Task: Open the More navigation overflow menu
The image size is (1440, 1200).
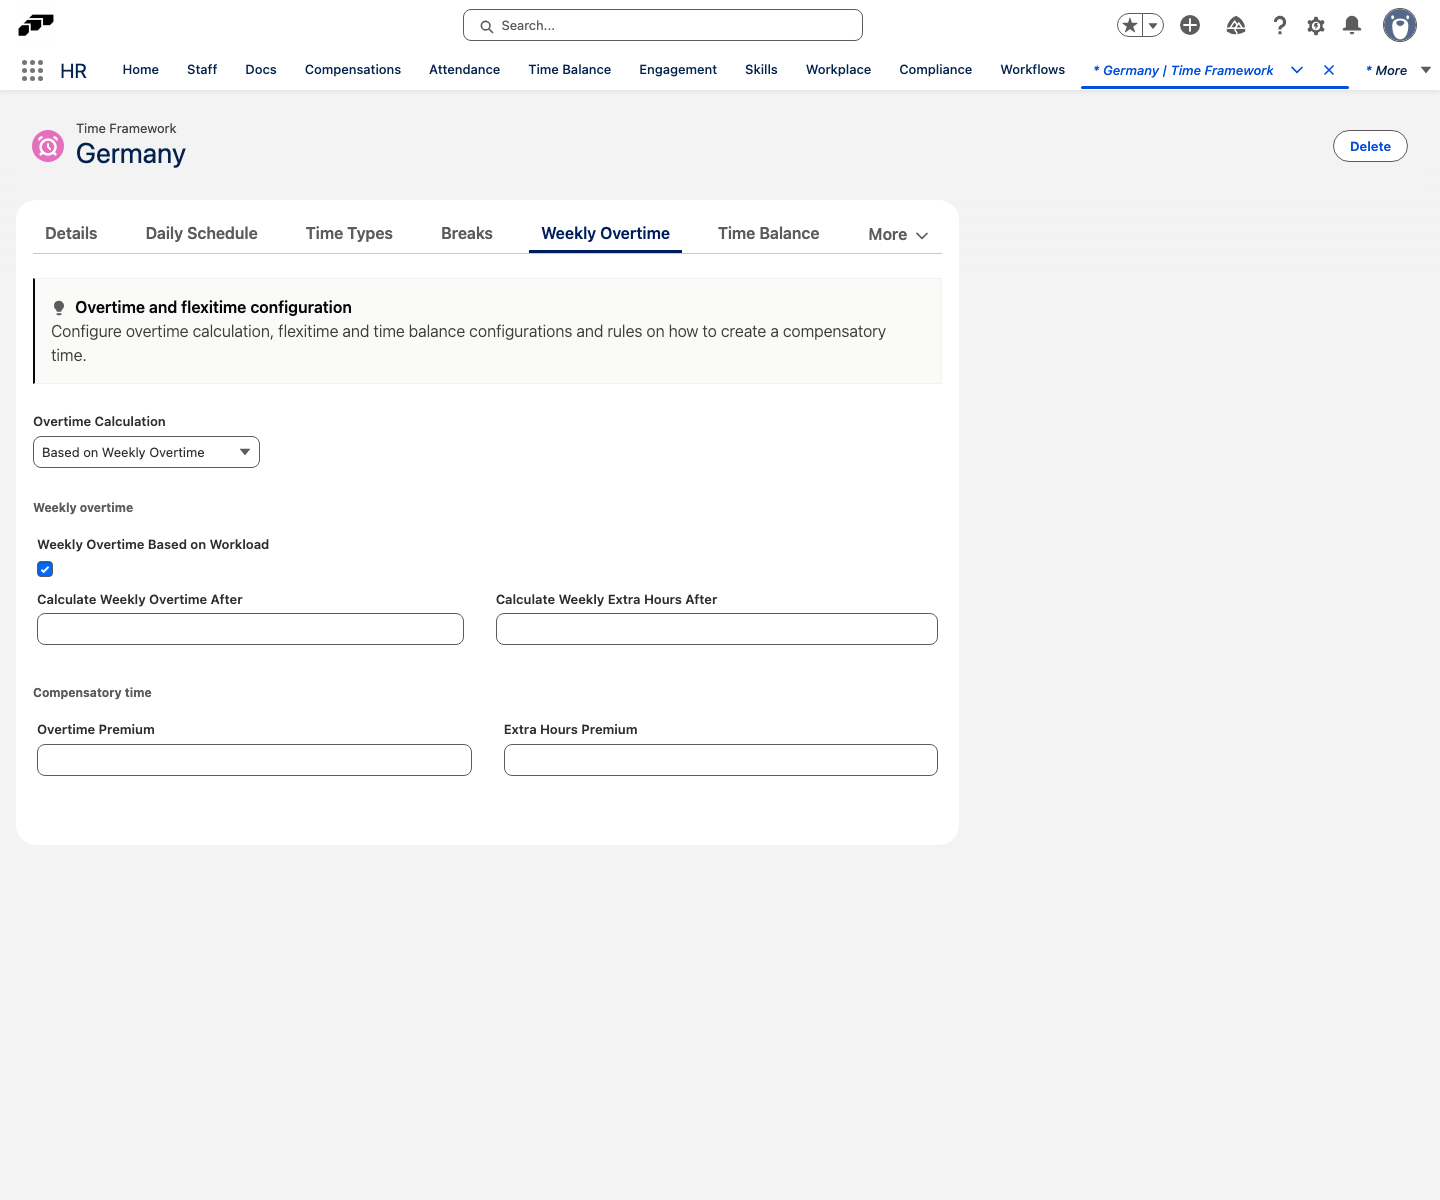Action: click(x=1398, y=70)
